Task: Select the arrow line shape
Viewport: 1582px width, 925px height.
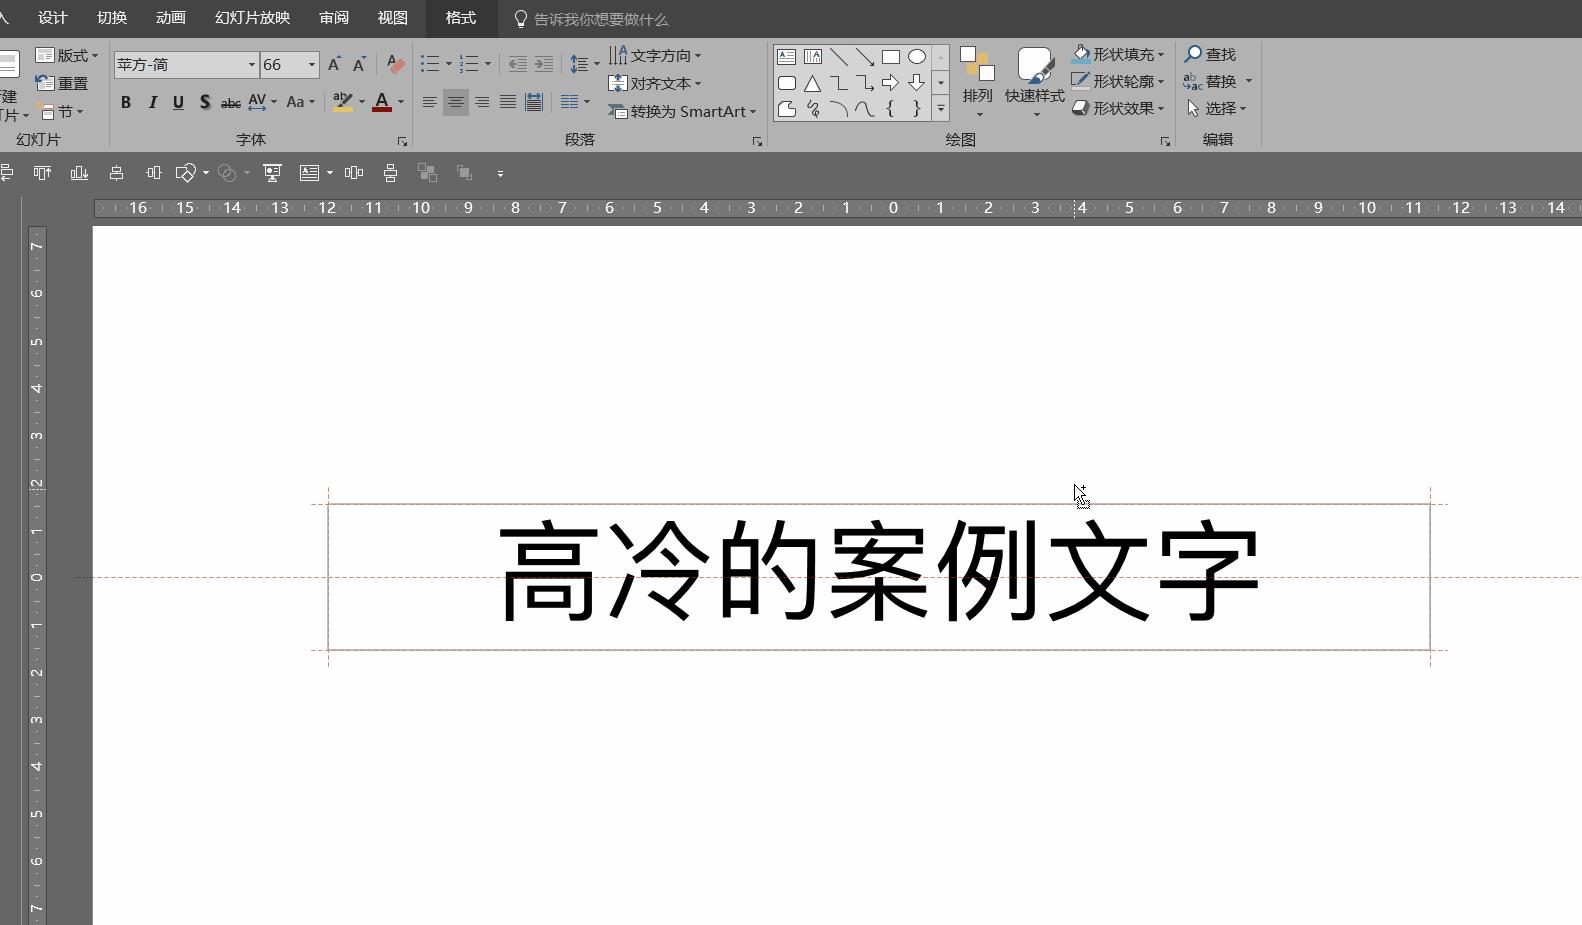Action: tap(865, 57)
